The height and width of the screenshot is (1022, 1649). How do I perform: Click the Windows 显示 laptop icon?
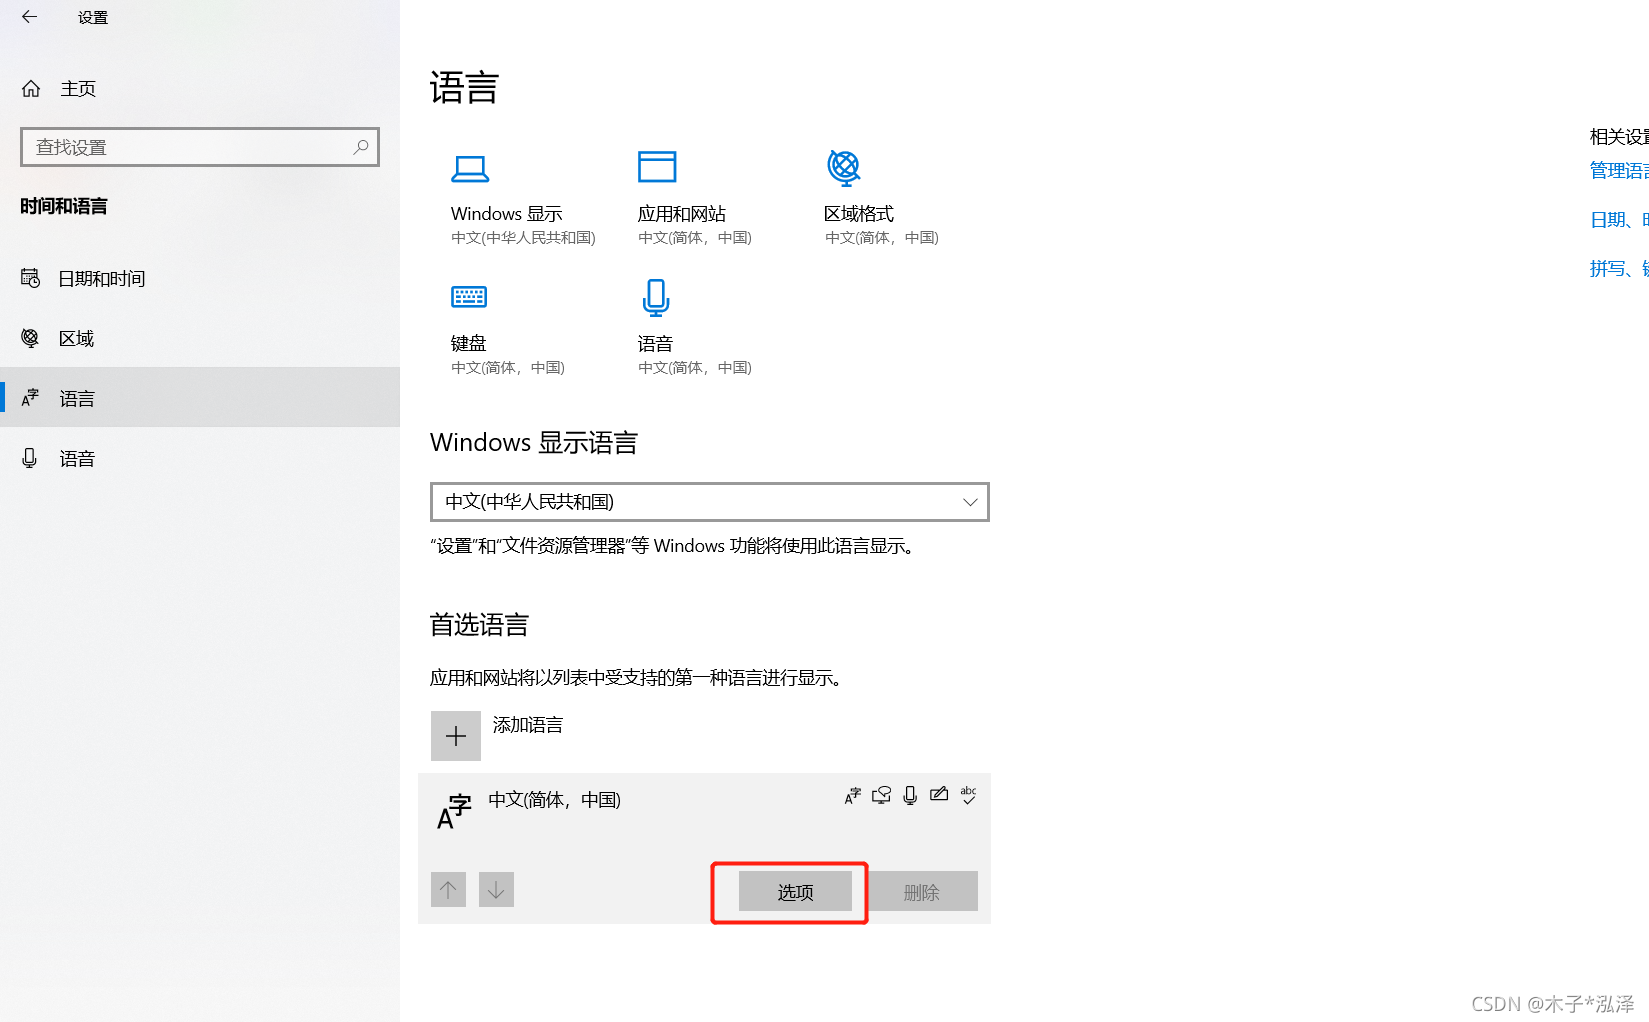[469, 168]
